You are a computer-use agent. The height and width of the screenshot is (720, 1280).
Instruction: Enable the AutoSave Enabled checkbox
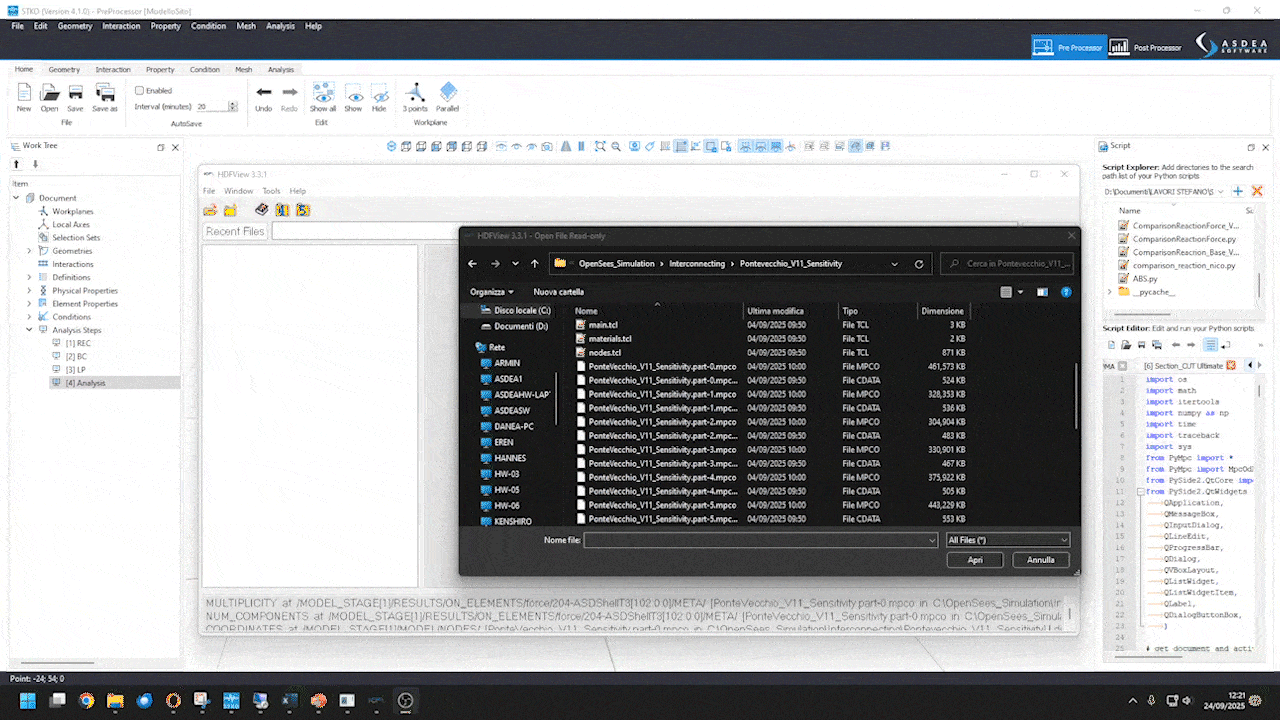[140, 90]
